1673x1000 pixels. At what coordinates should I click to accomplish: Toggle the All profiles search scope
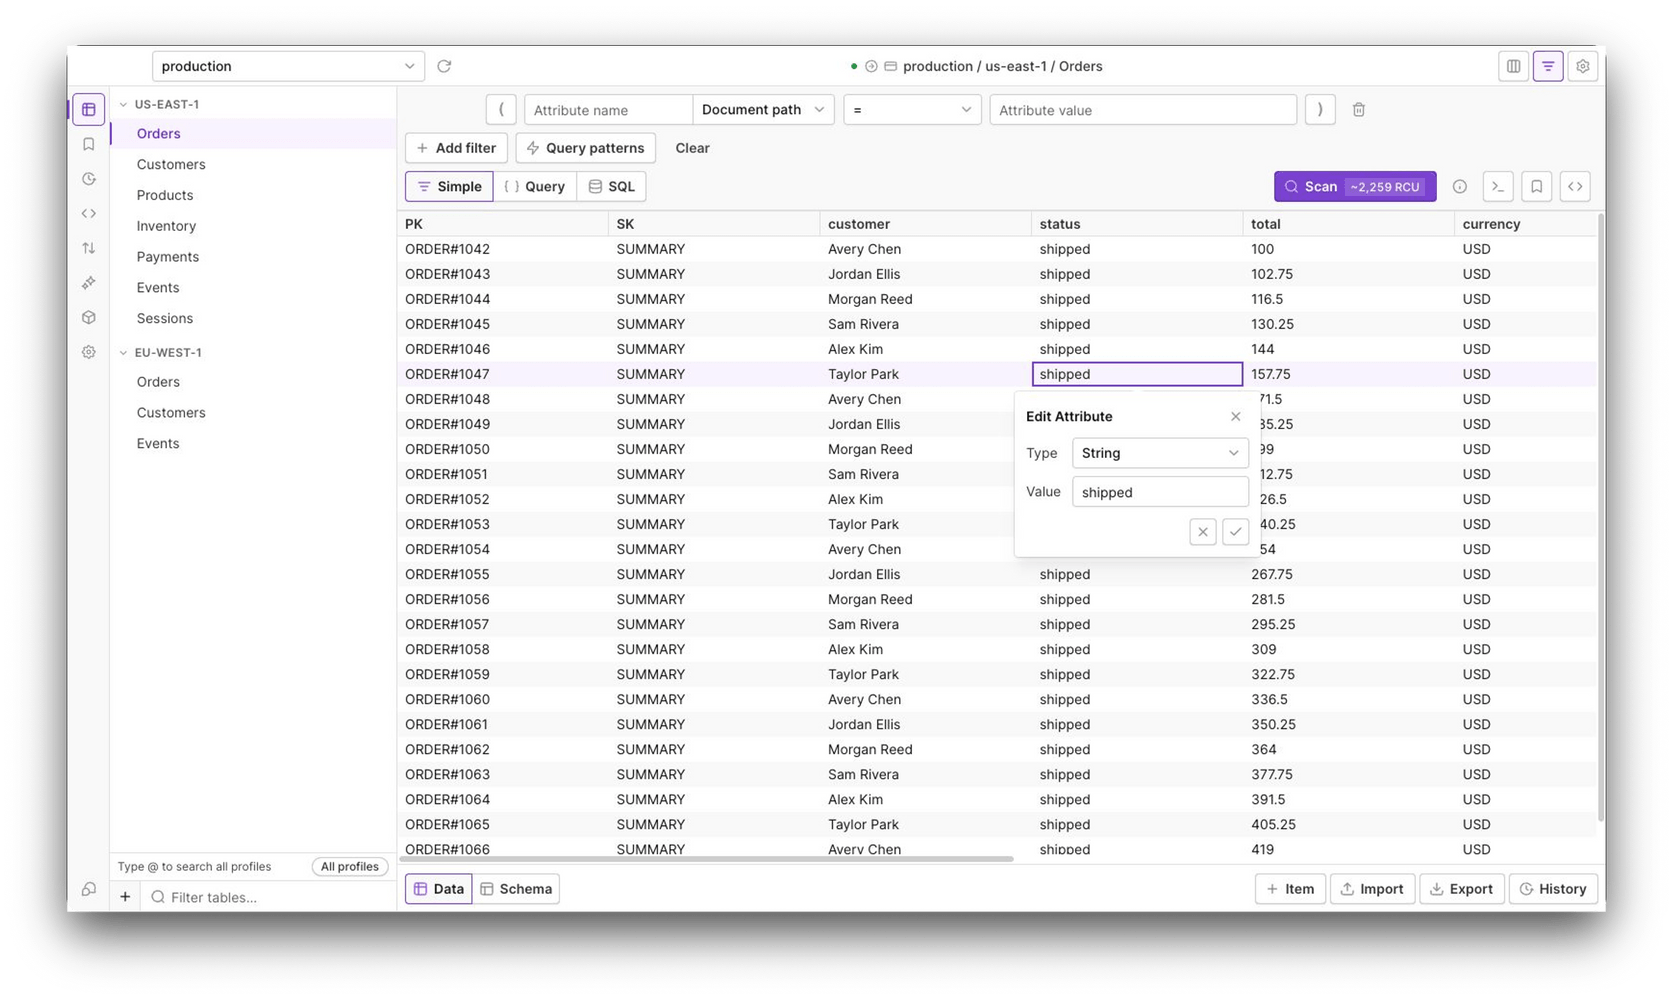349,867
